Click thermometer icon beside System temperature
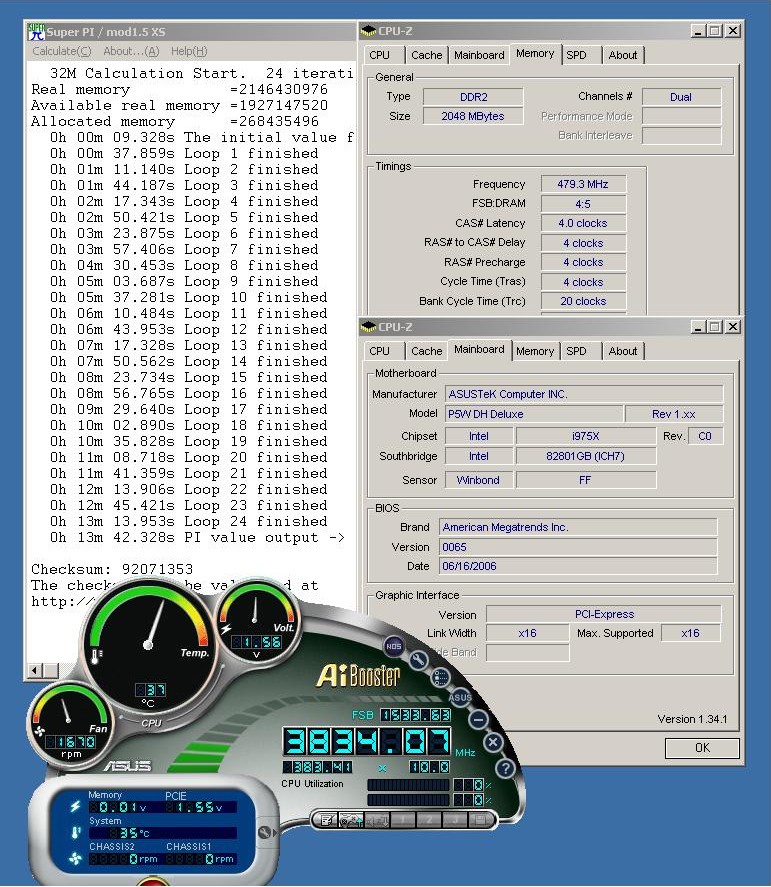The width and height of the screenshot is (771, 887). 76,832
